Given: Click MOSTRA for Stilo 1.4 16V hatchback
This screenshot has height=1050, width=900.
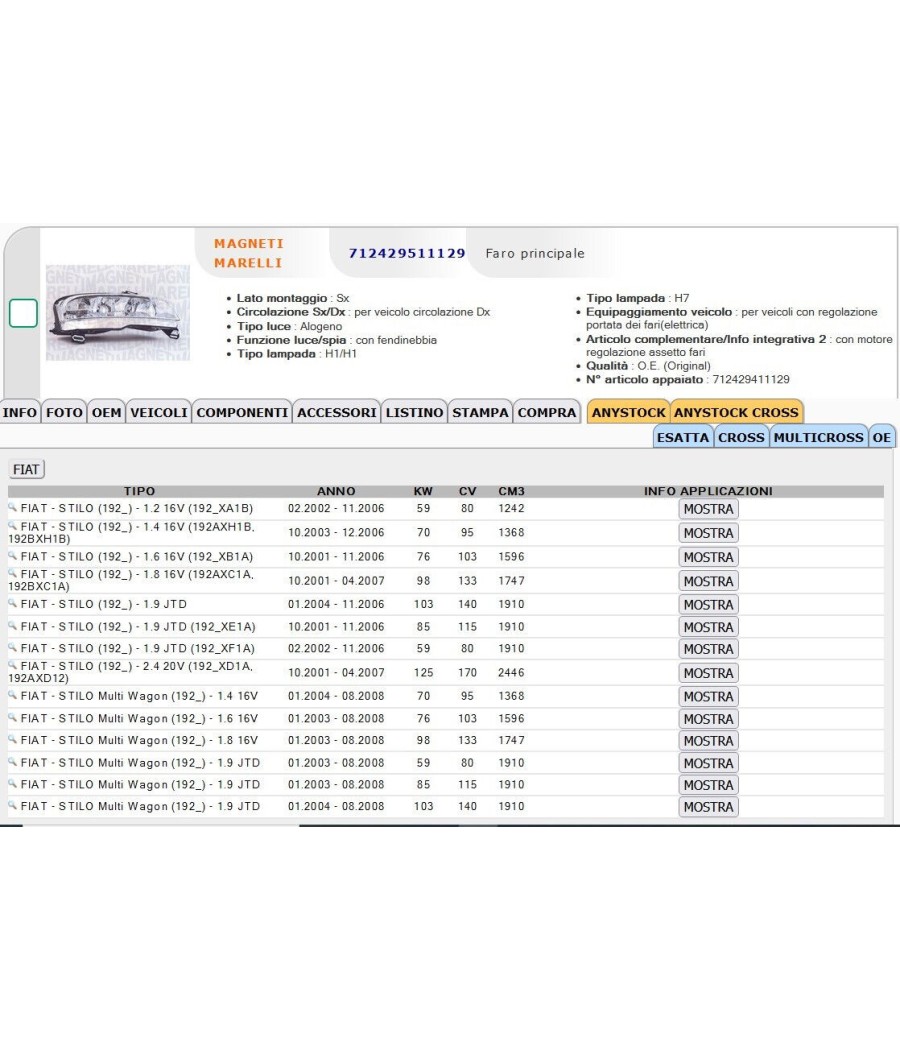Looking at the screenshot, I should click(x=708, y=533).
